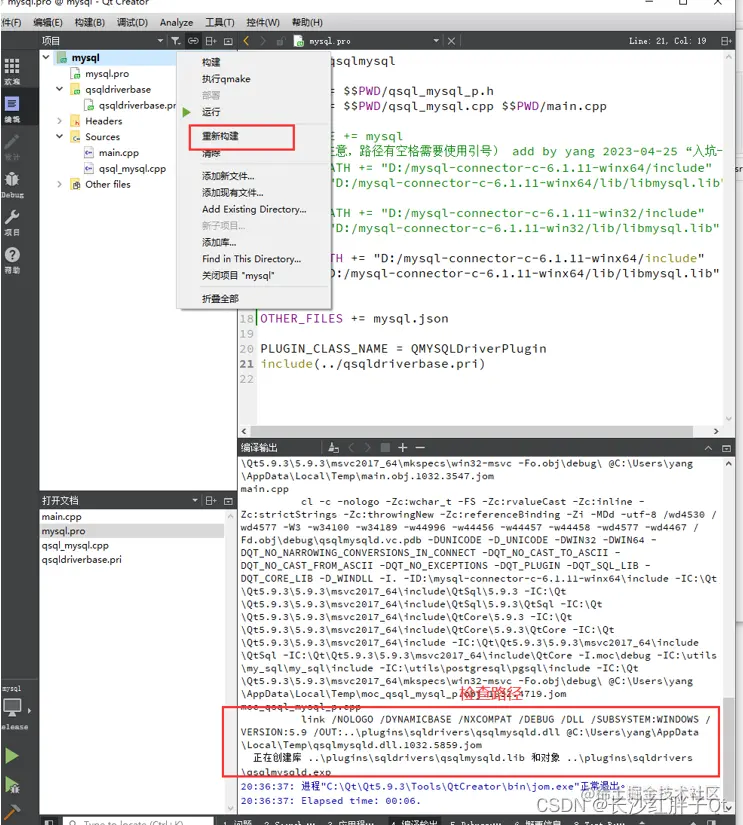Click the lock icon in the editor toolbar

(x=280, y=41)
